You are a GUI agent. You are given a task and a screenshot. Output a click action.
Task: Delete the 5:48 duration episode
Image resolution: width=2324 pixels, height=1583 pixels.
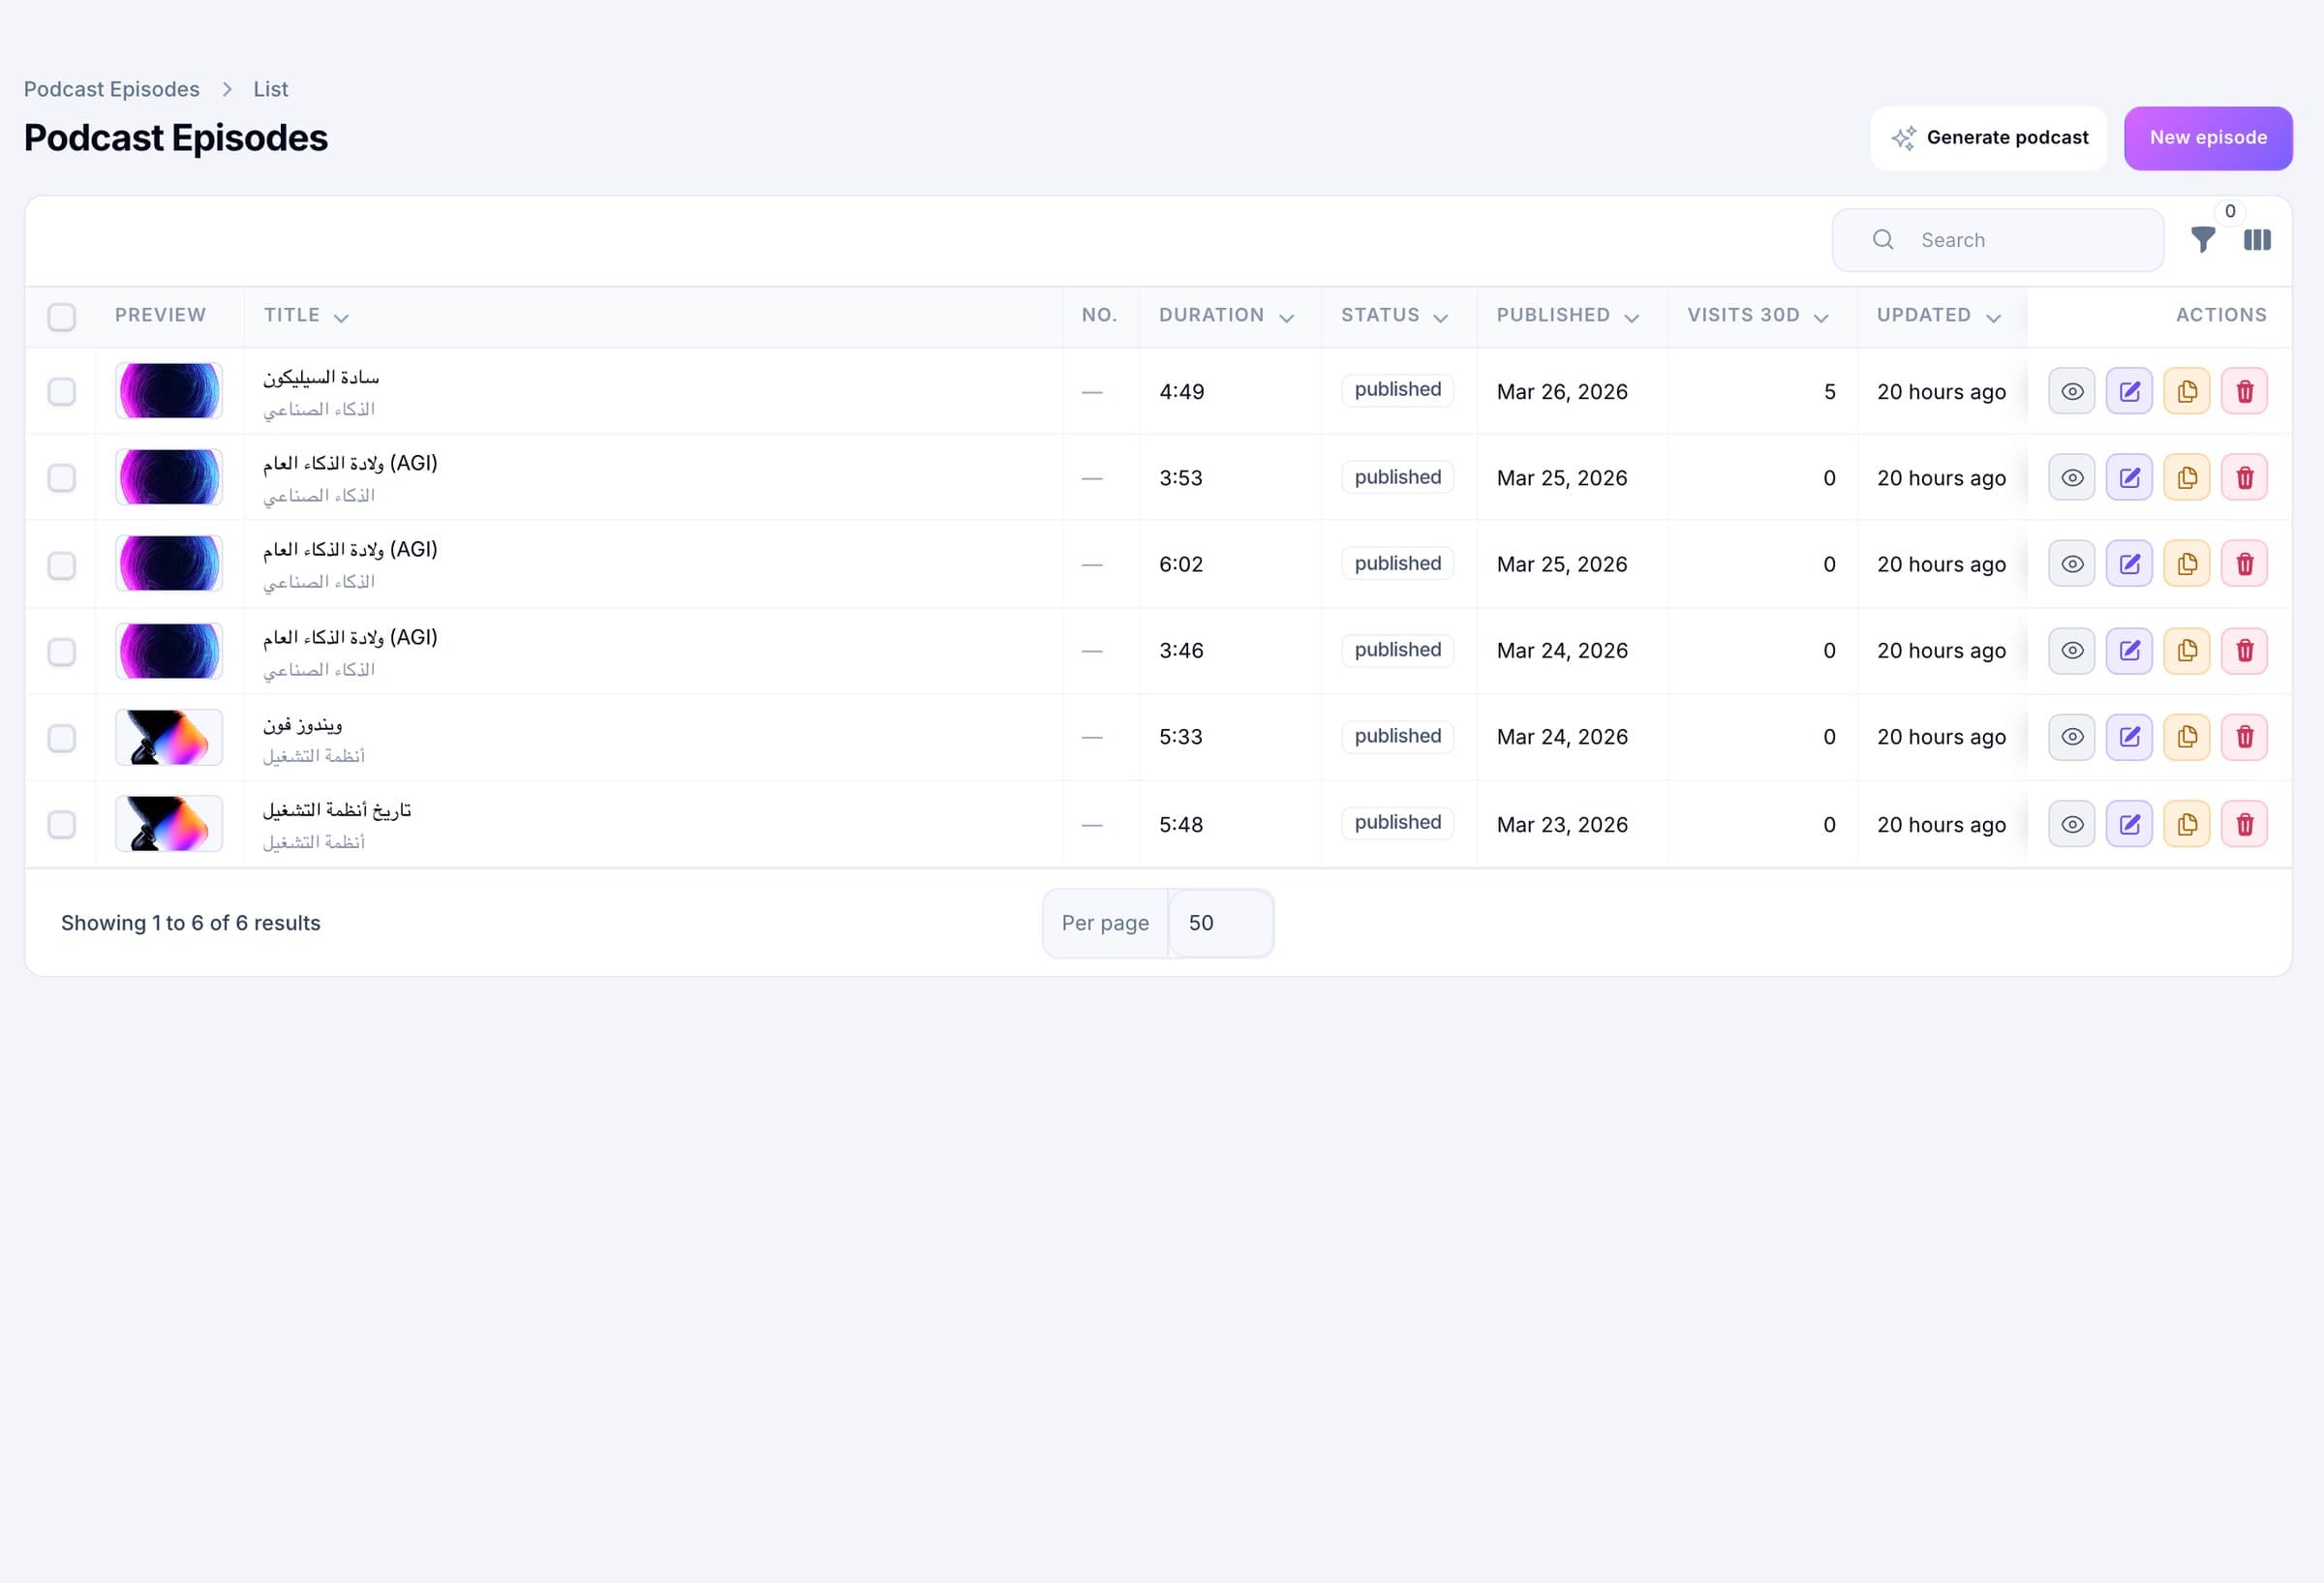click(2244, 824)
